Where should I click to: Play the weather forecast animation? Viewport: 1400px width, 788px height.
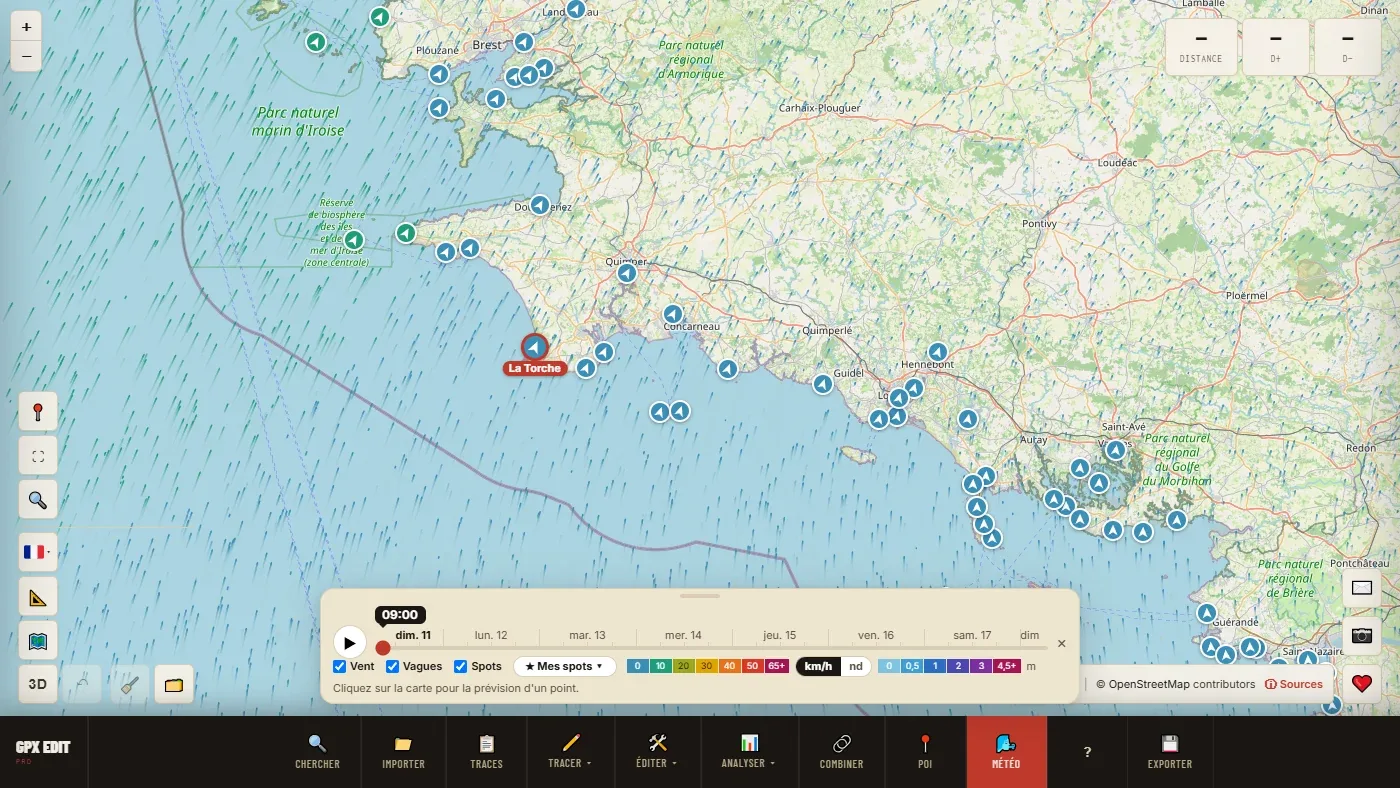tap(349, 642)
